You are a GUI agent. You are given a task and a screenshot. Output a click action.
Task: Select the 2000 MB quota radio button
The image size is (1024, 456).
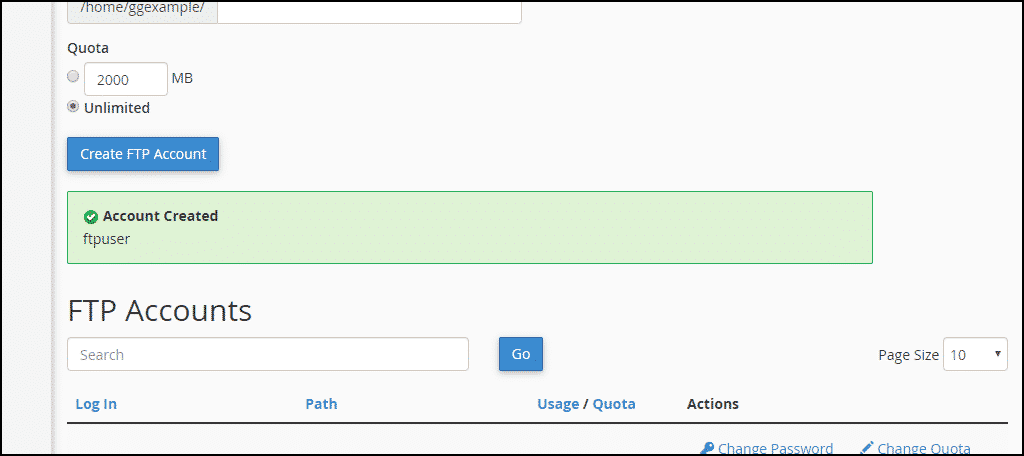point(73,76)
